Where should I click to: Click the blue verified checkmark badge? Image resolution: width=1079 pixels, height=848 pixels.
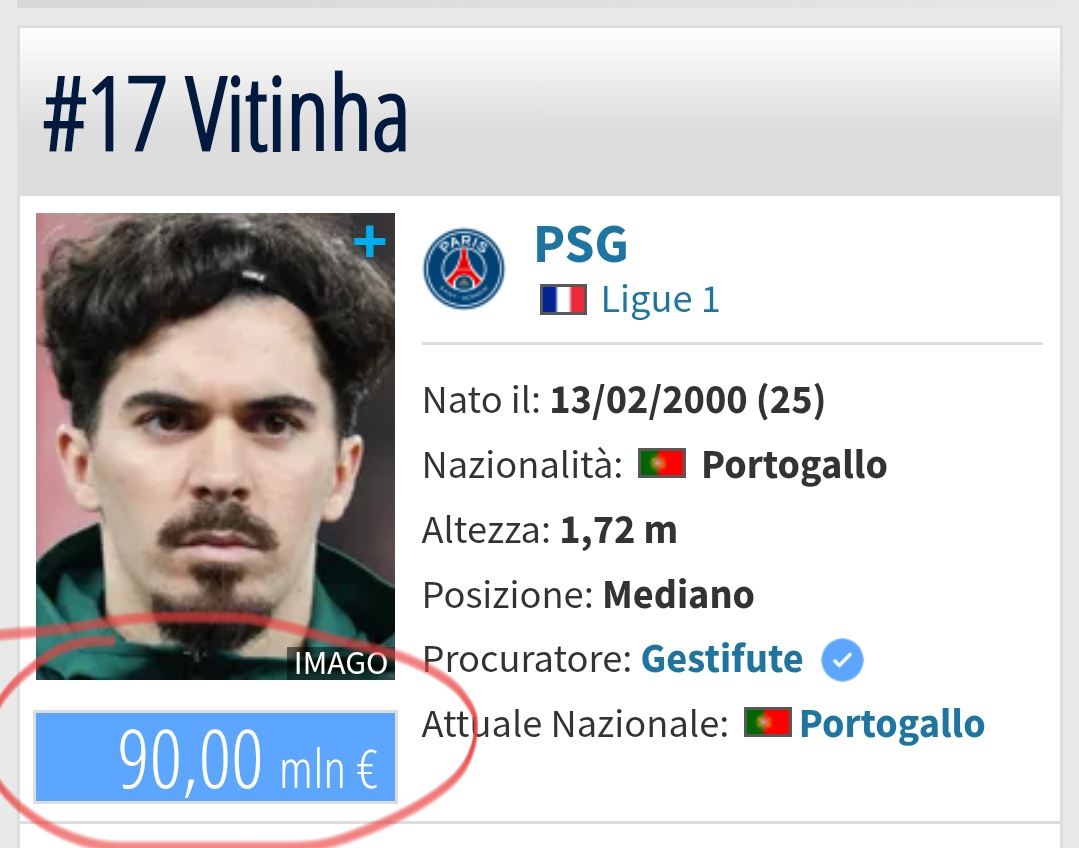(x=842, y=659)
